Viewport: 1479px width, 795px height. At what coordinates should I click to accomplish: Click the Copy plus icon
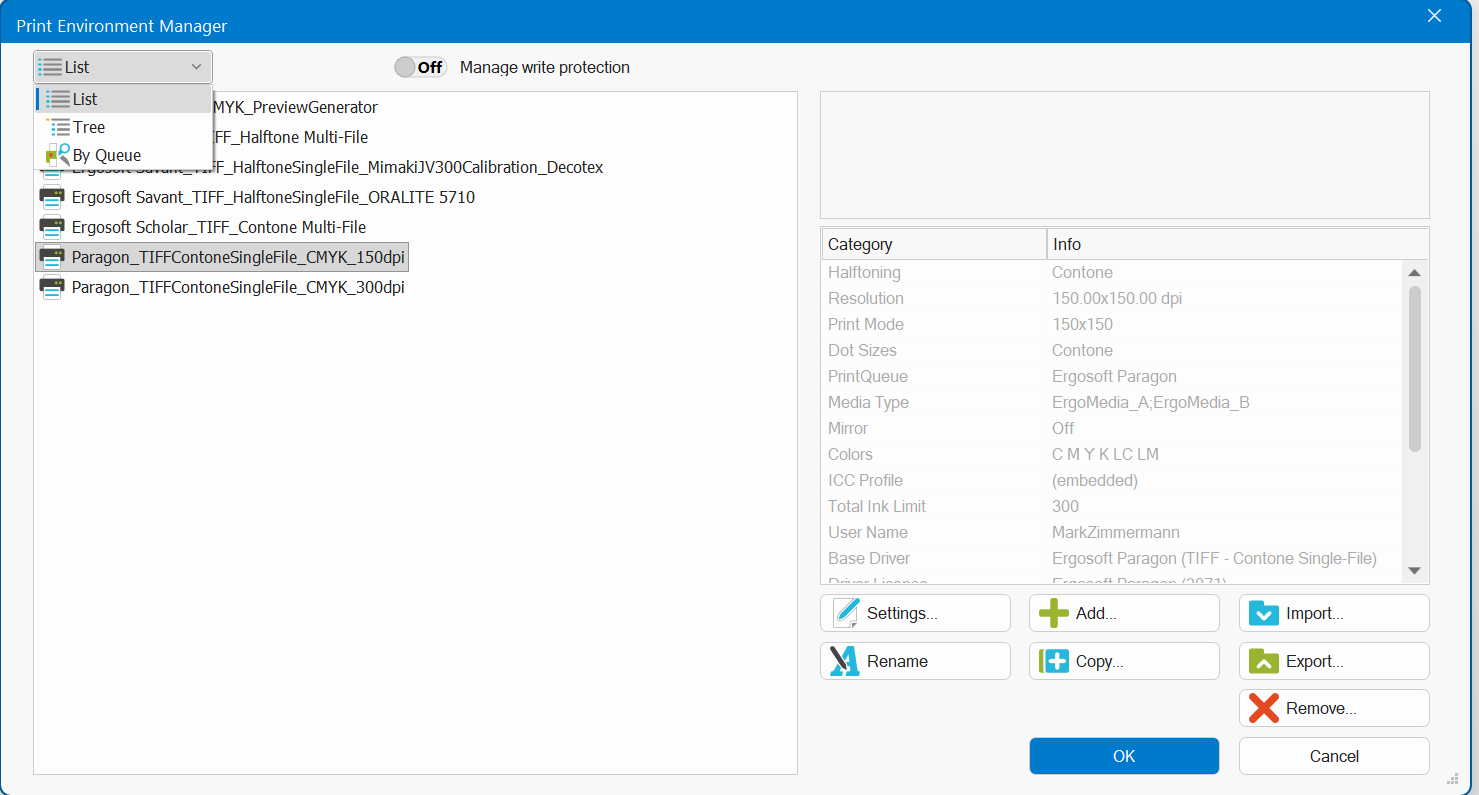[1054, 661]
